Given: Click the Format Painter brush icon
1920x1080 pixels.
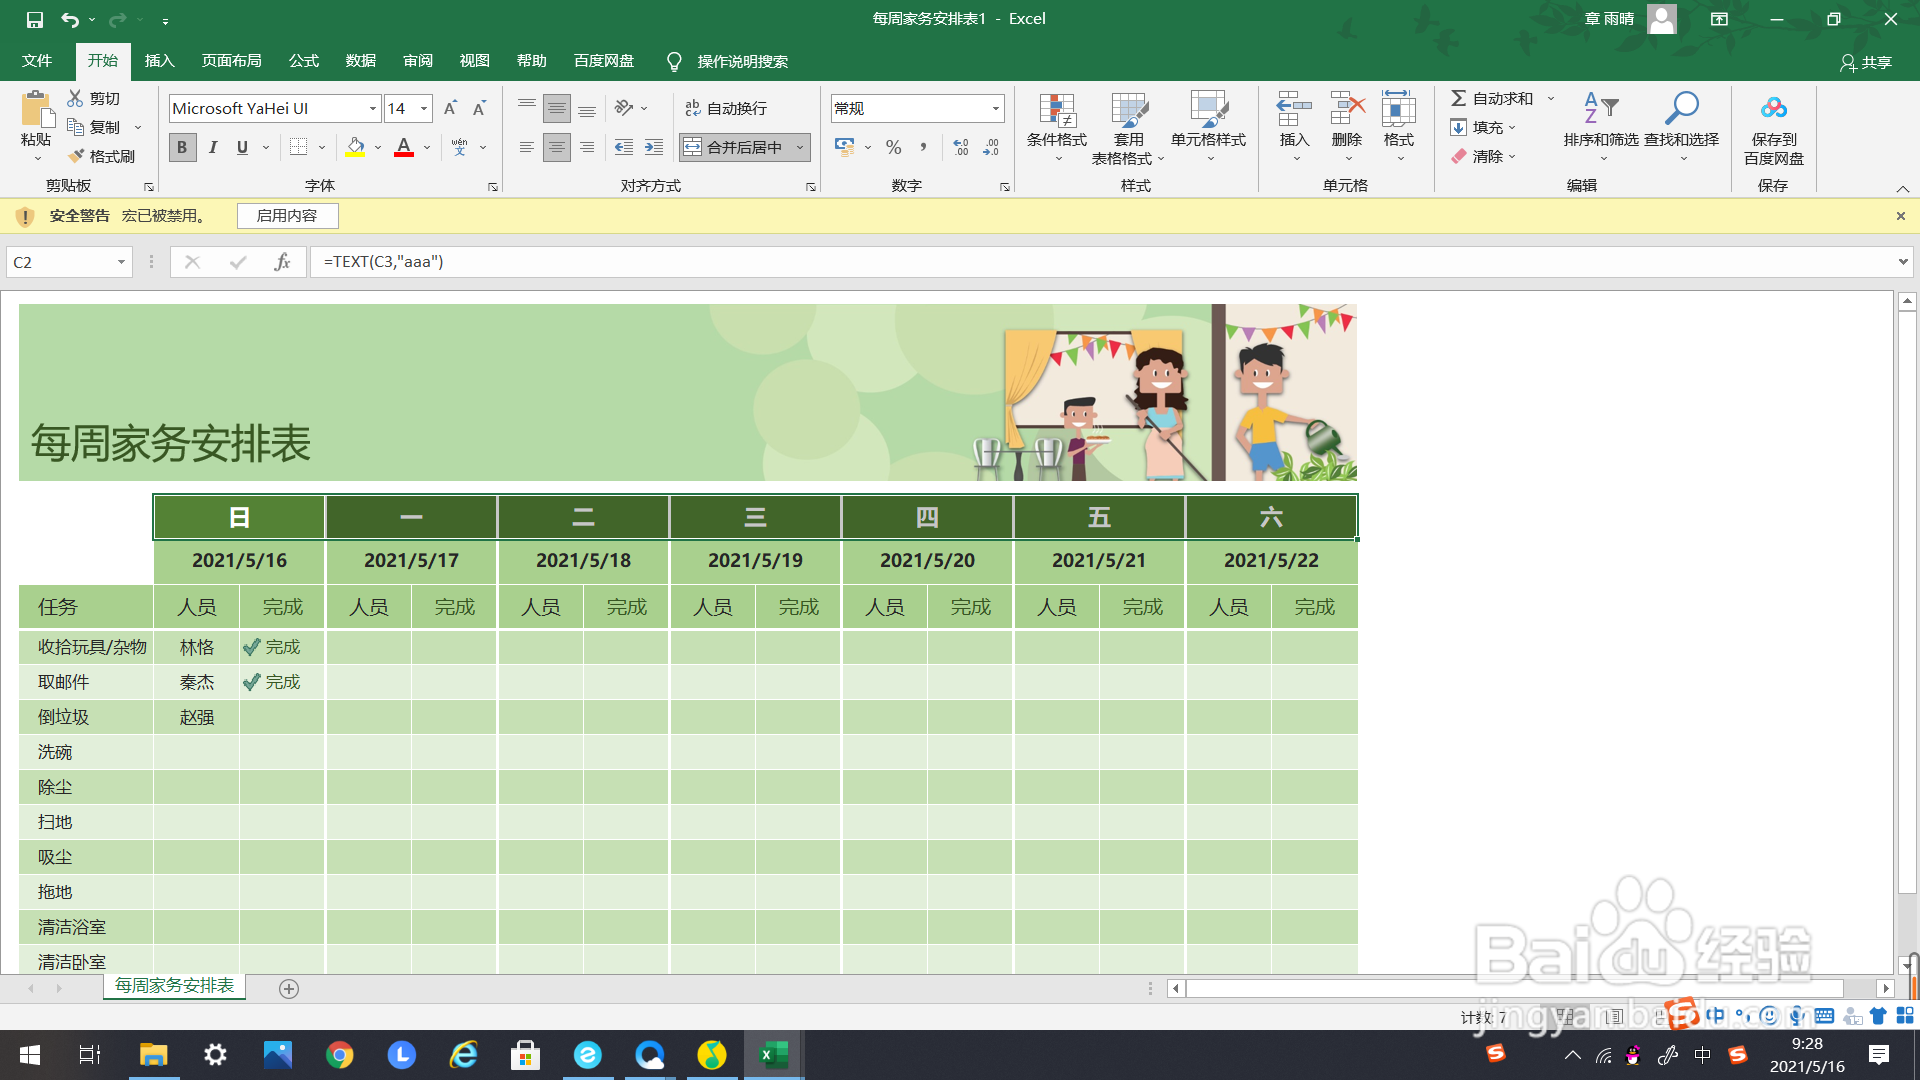Looking at the screenshot, I should (77, 156).
